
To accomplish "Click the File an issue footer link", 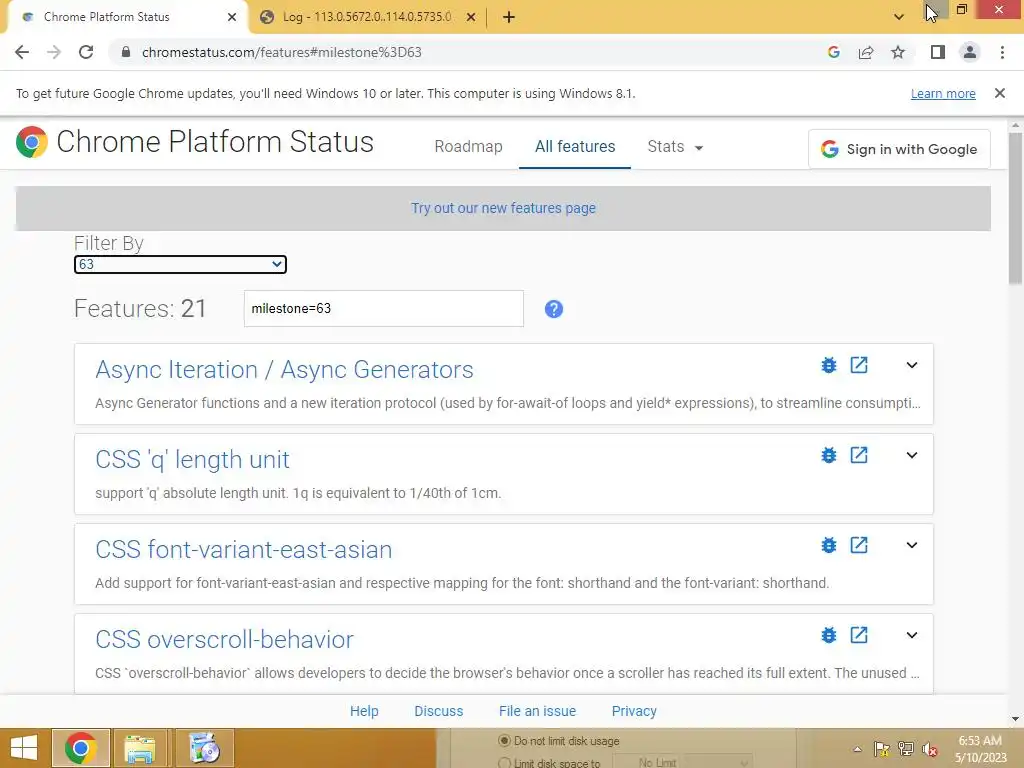I will (537, 711).
